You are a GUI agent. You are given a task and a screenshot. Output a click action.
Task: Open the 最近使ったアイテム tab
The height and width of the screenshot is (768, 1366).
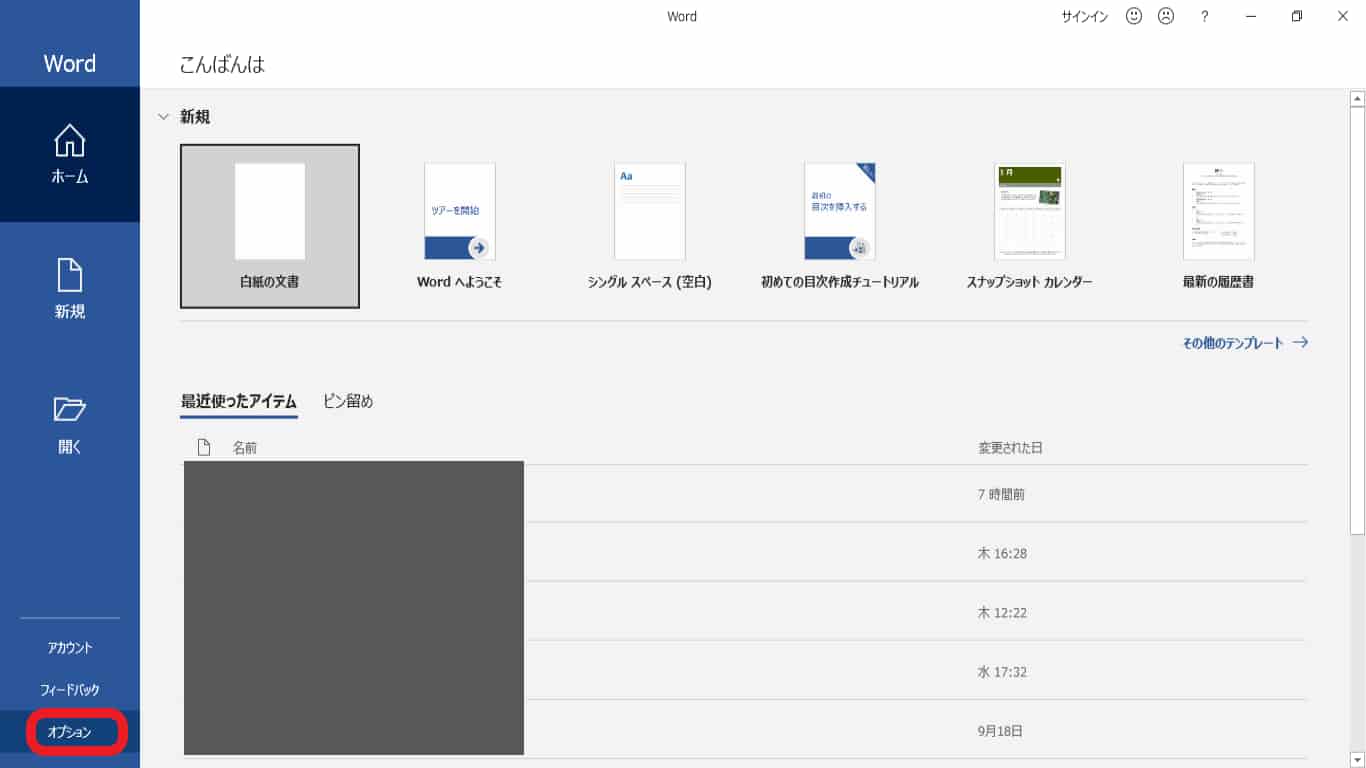point(238,401)
